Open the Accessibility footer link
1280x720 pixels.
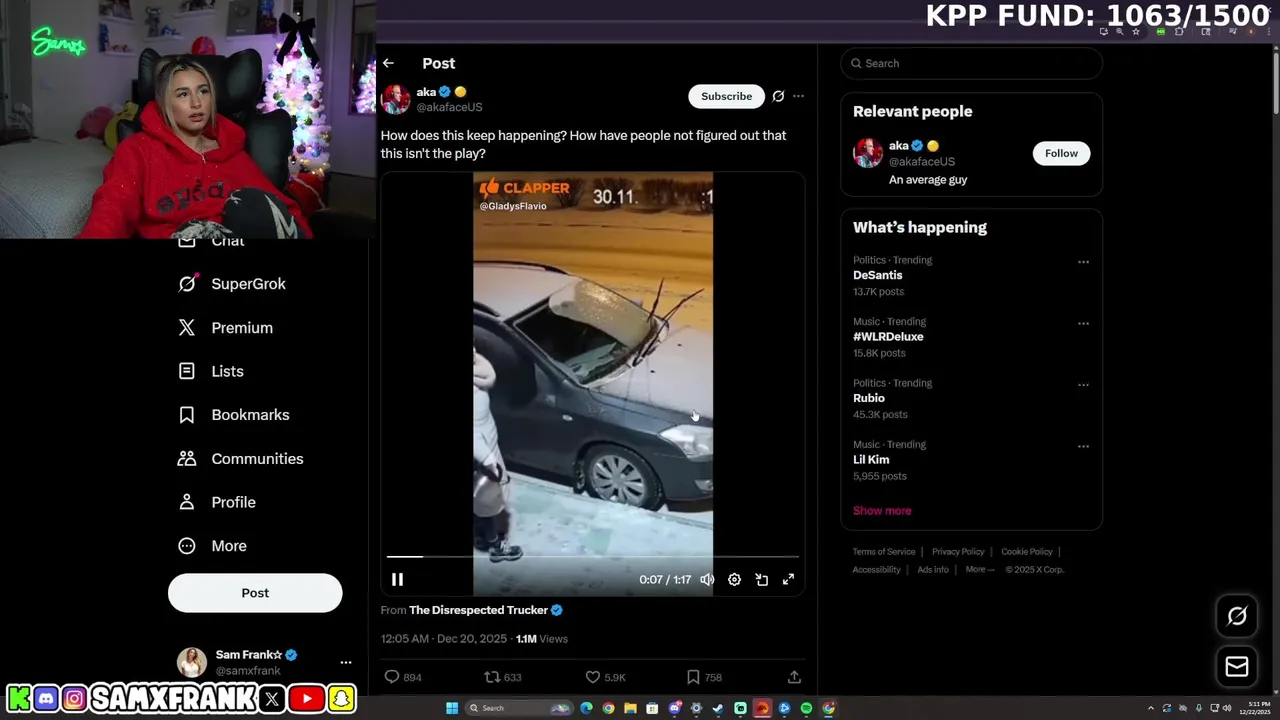pyautogui.click(x=877, y=570)
